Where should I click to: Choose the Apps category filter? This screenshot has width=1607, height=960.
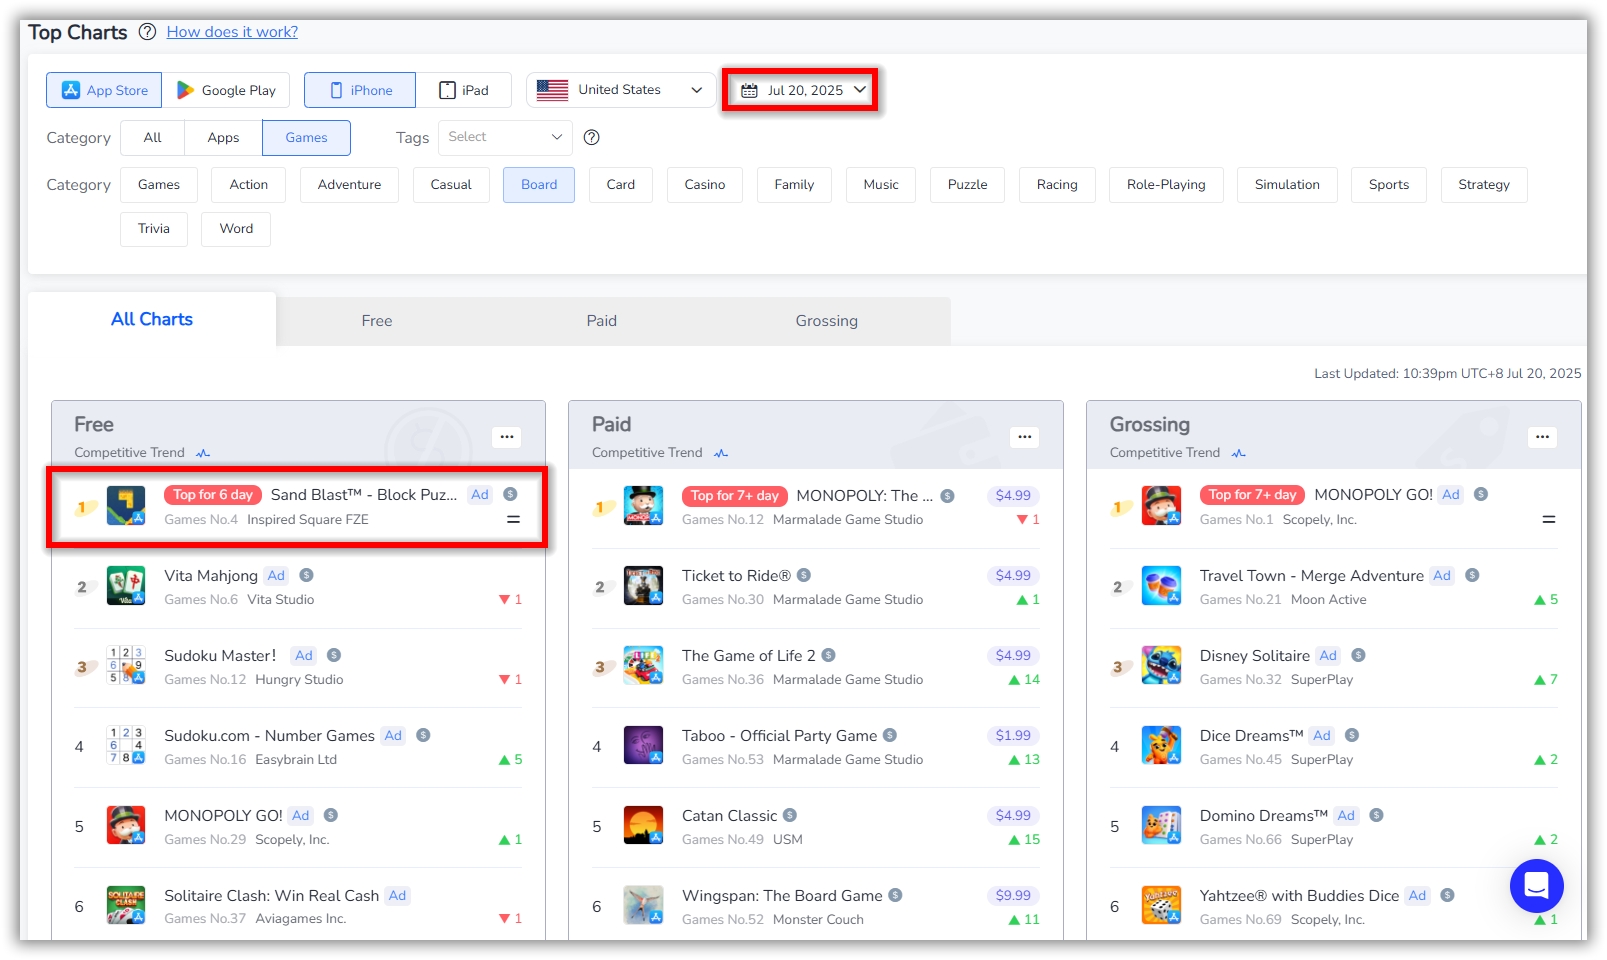tap(223, 138)
